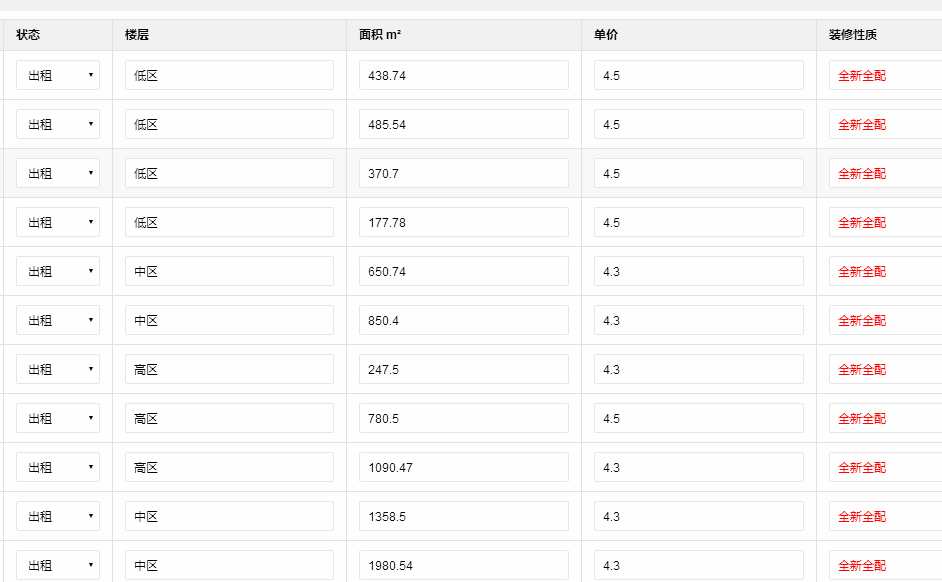Expand status dropdown for 485.54 area row
This screenshot has width=942, height=582.
click(x=58, y=124)
